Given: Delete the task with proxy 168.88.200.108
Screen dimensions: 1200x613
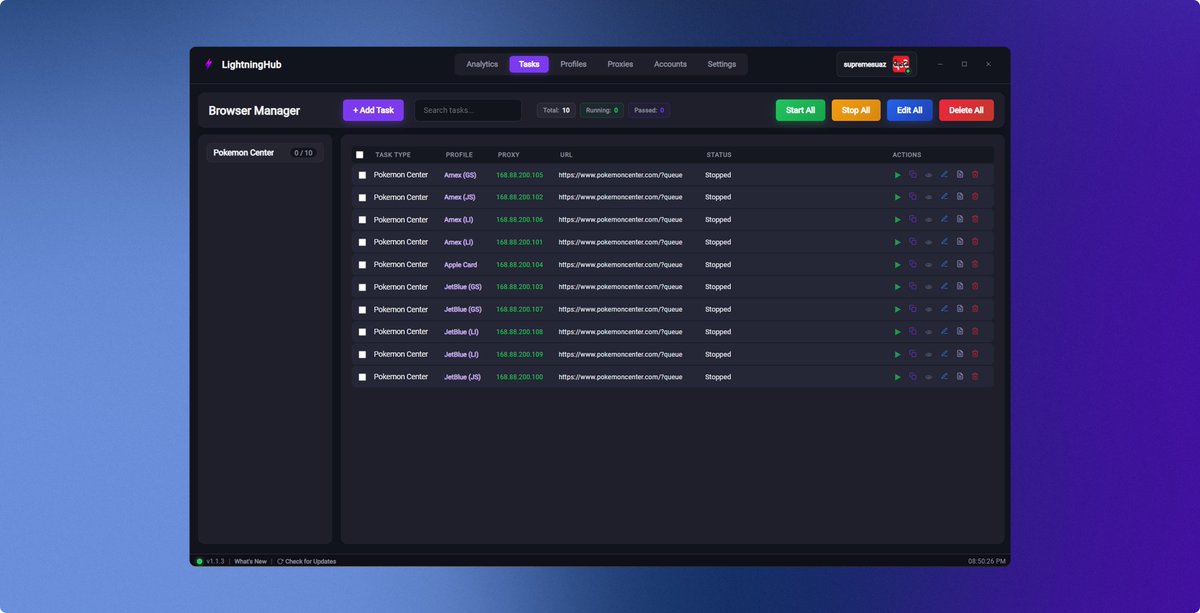Looking at the screenshot, I should coord(975,332).
